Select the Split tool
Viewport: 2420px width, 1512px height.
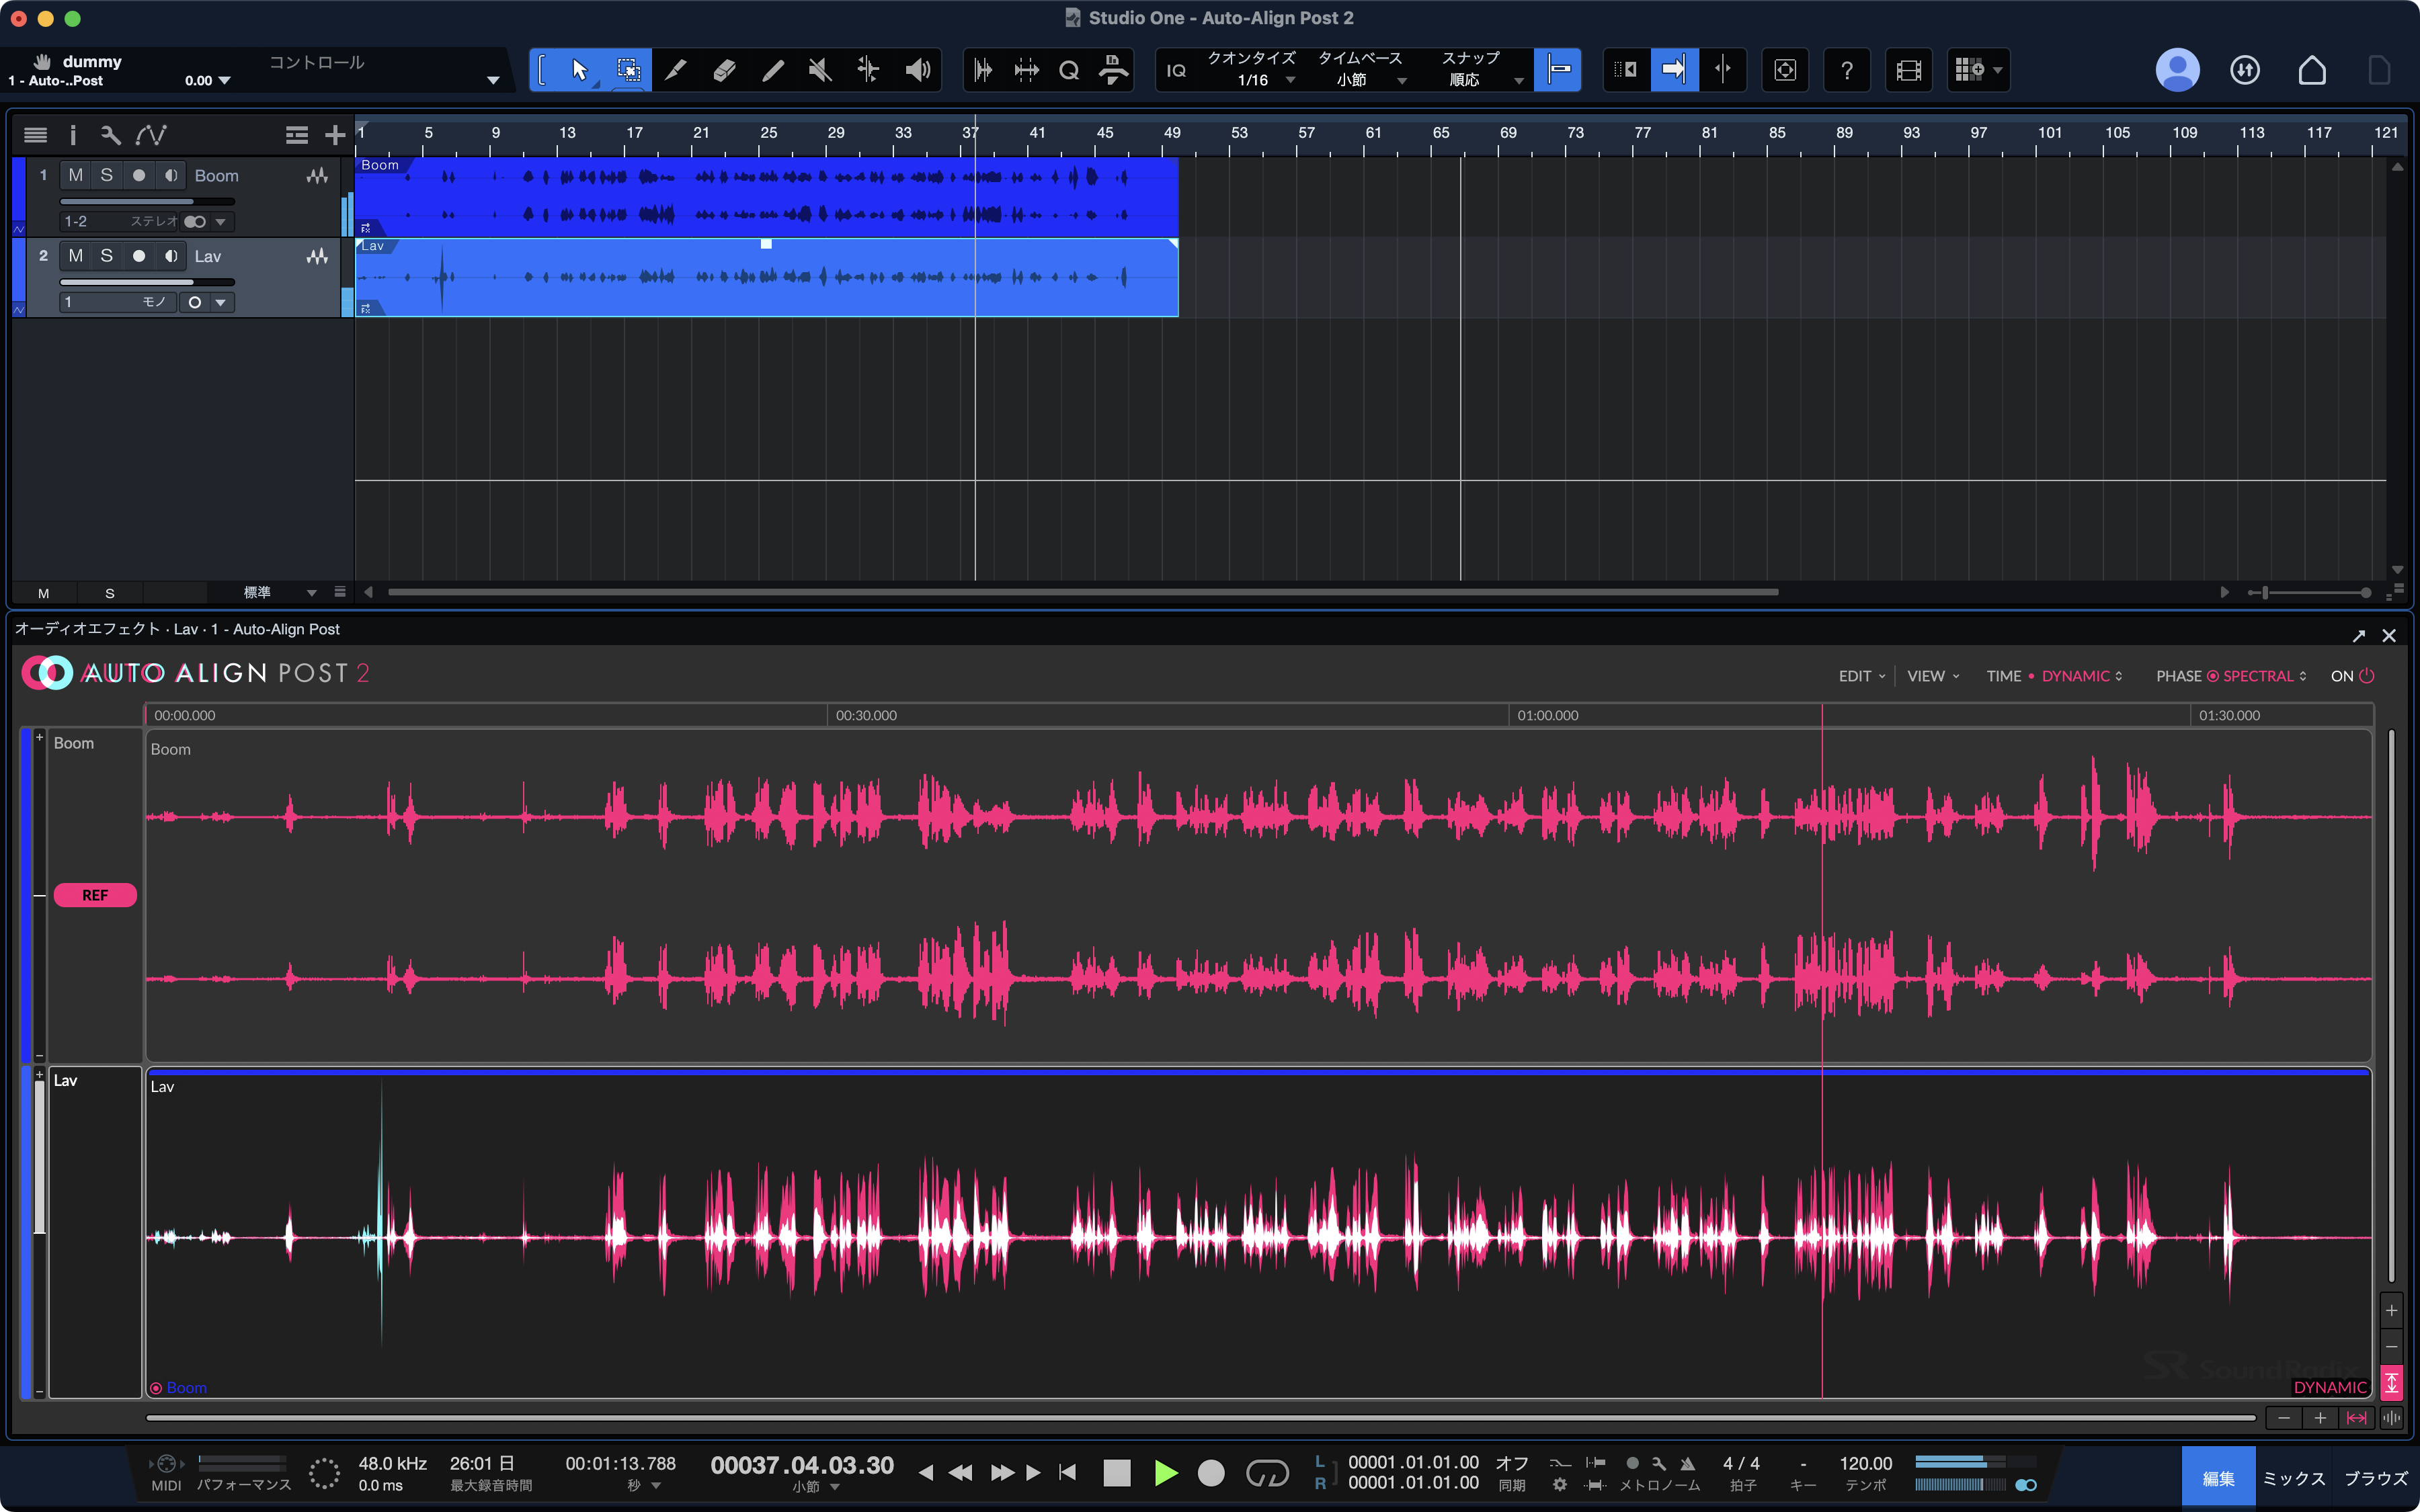point(676,70)
